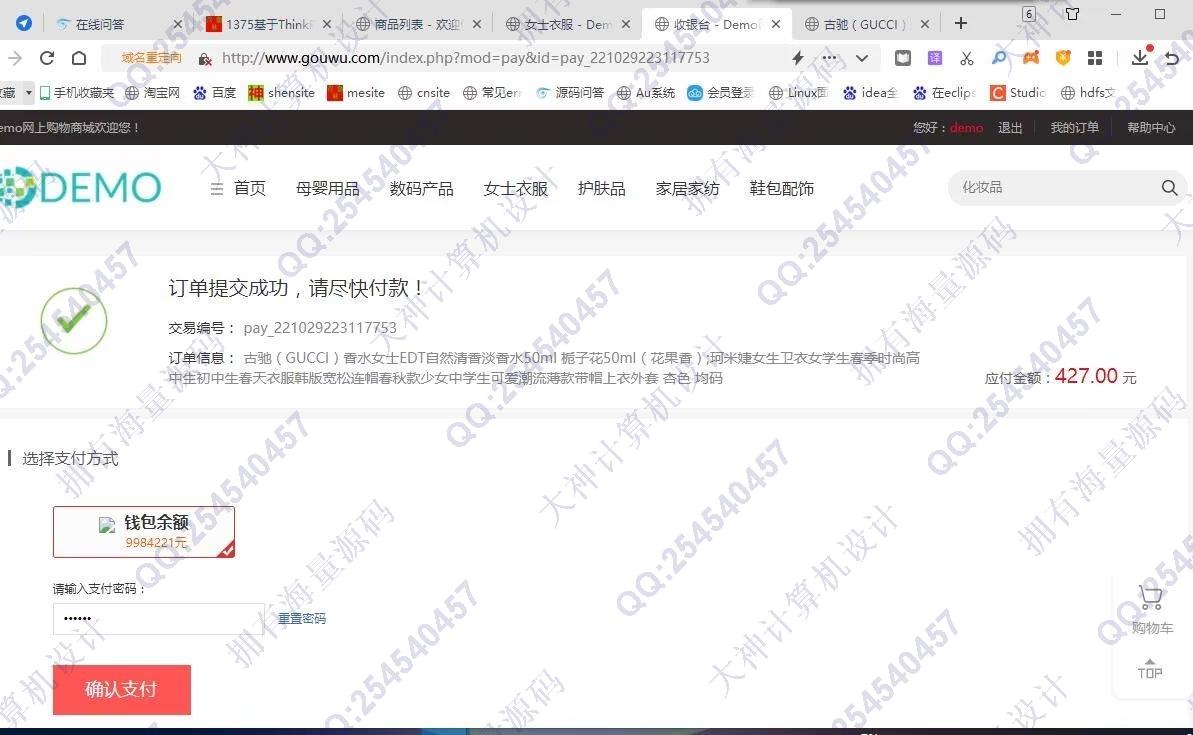Viewport: 1193px width, 735px height.
Task: Click transaction number pay_221029223117753 text
Action: click(320, 328)
